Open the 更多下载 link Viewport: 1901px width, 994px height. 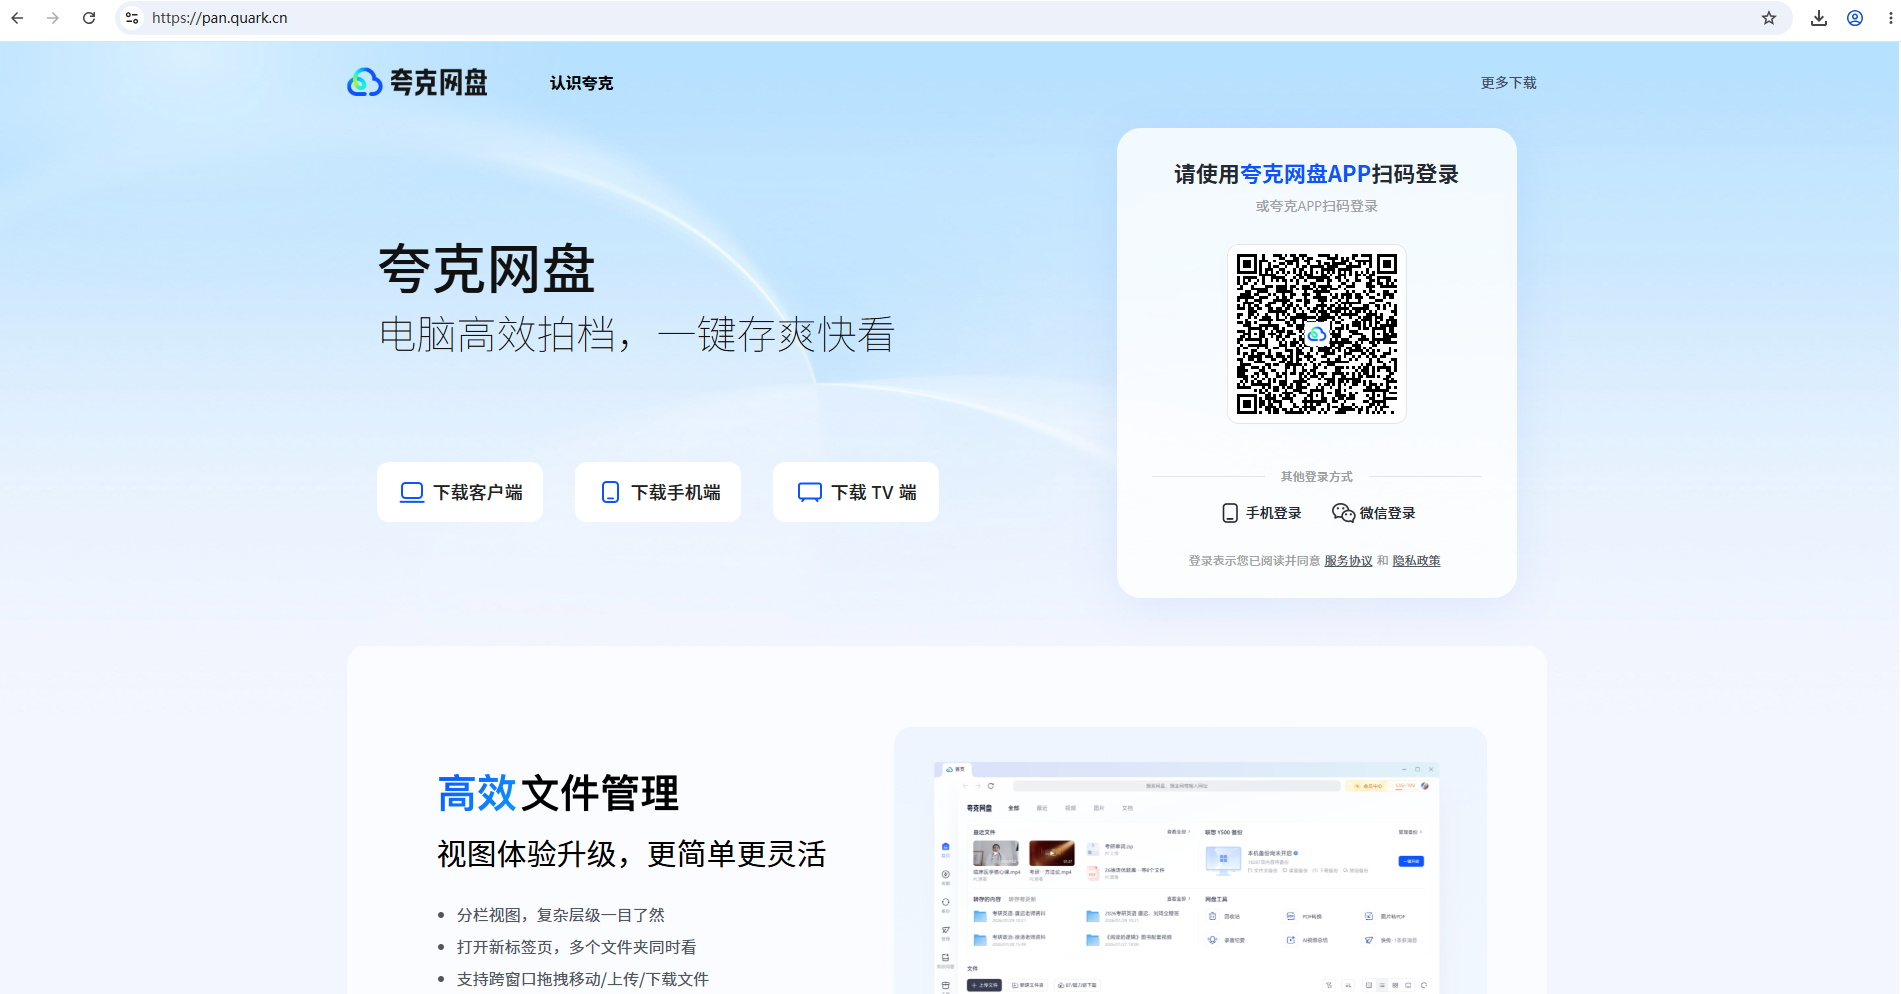click(x=1508, y=83)
